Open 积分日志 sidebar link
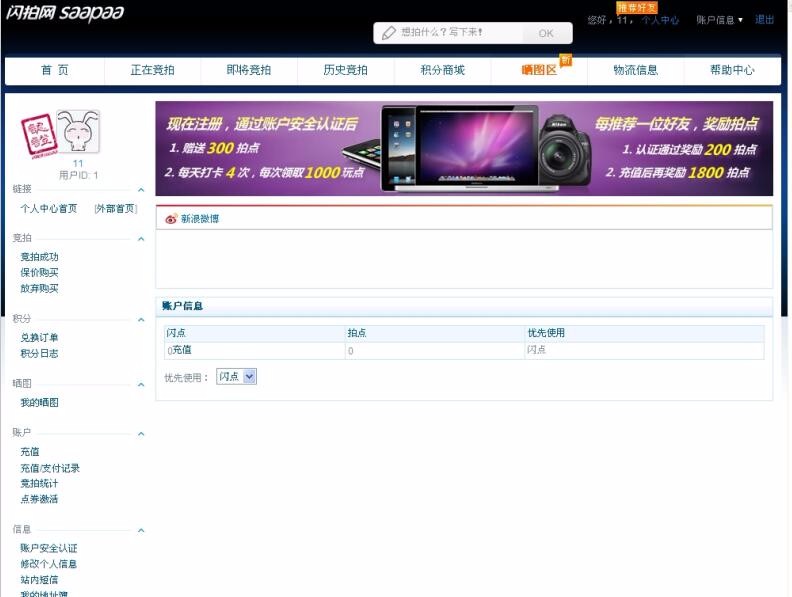 pyautogui.click(x=39, y=354)
